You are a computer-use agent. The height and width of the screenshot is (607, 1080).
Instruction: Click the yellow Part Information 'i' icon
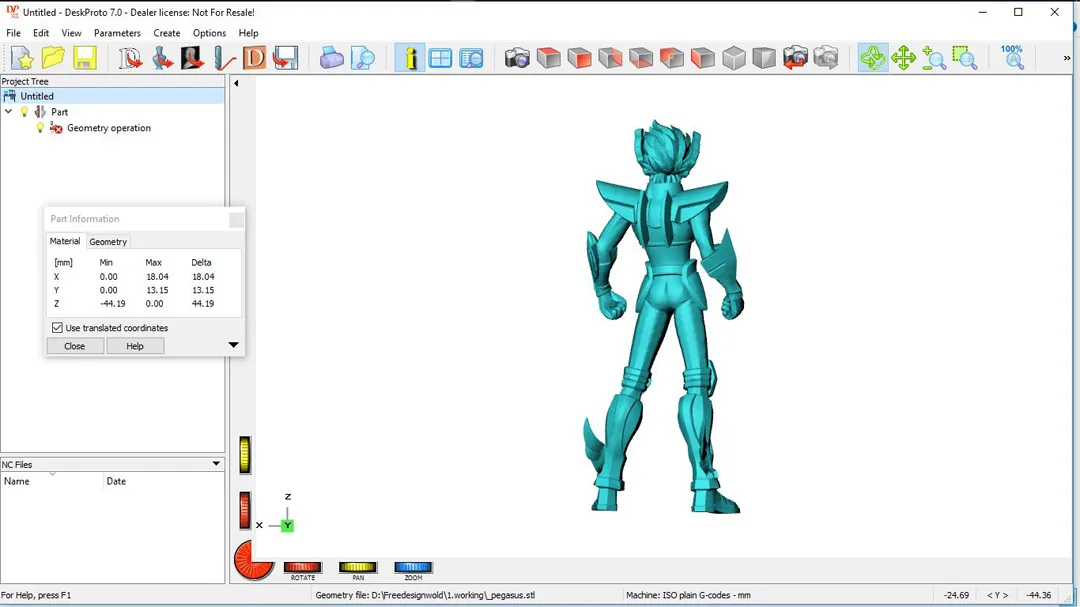point(409,58)
